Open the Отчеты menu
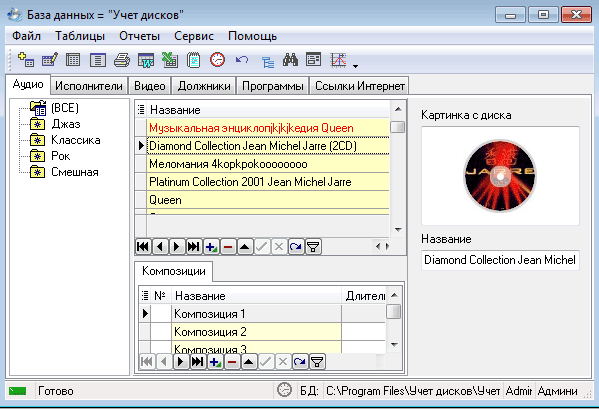The image size is (599, 409). [139, 36]
